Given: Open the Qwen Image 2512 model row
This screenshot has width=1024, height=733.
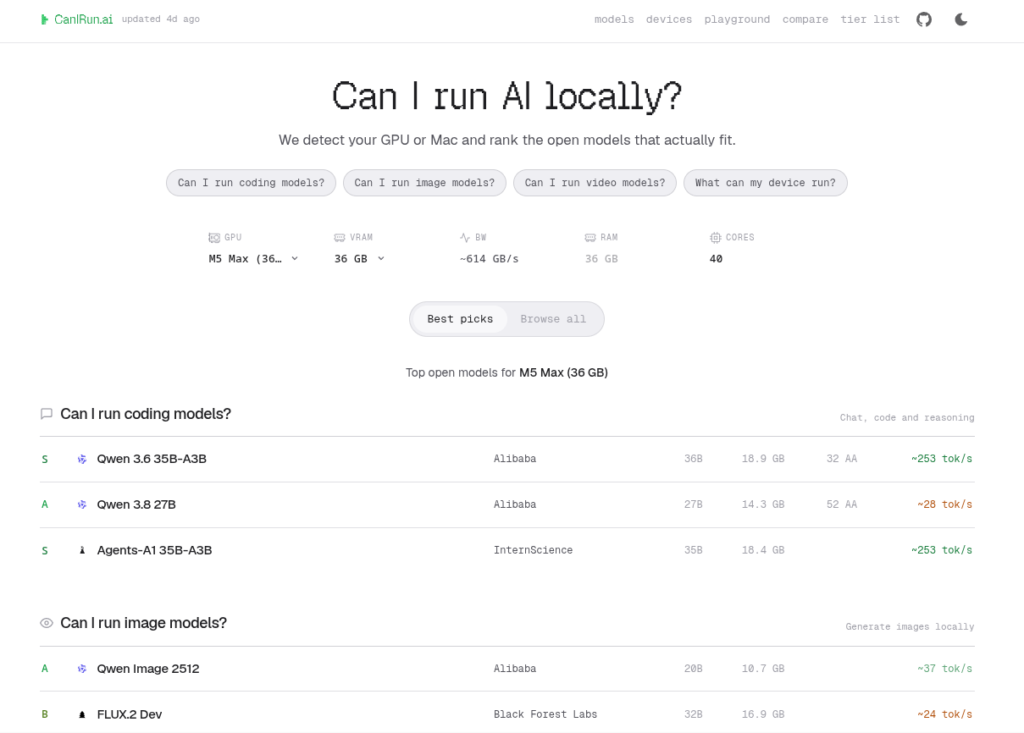Looking at the screenshot, I should coord(507,669).
